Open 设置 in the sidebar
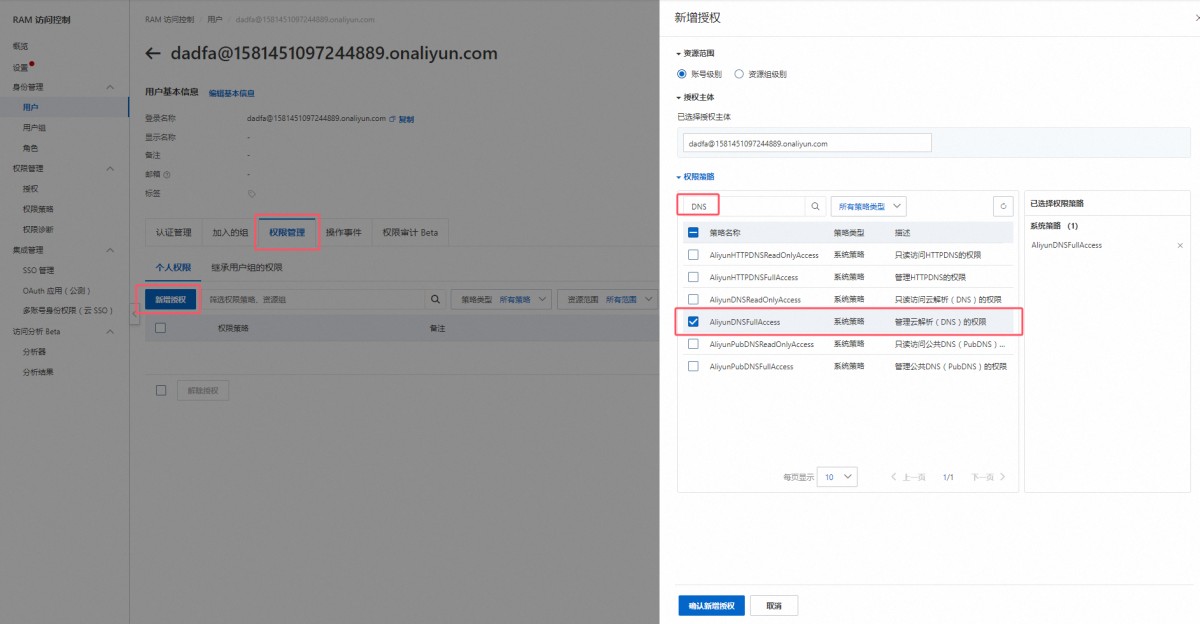The width and height of the screenshot is (1200, 624). [21, 67]
